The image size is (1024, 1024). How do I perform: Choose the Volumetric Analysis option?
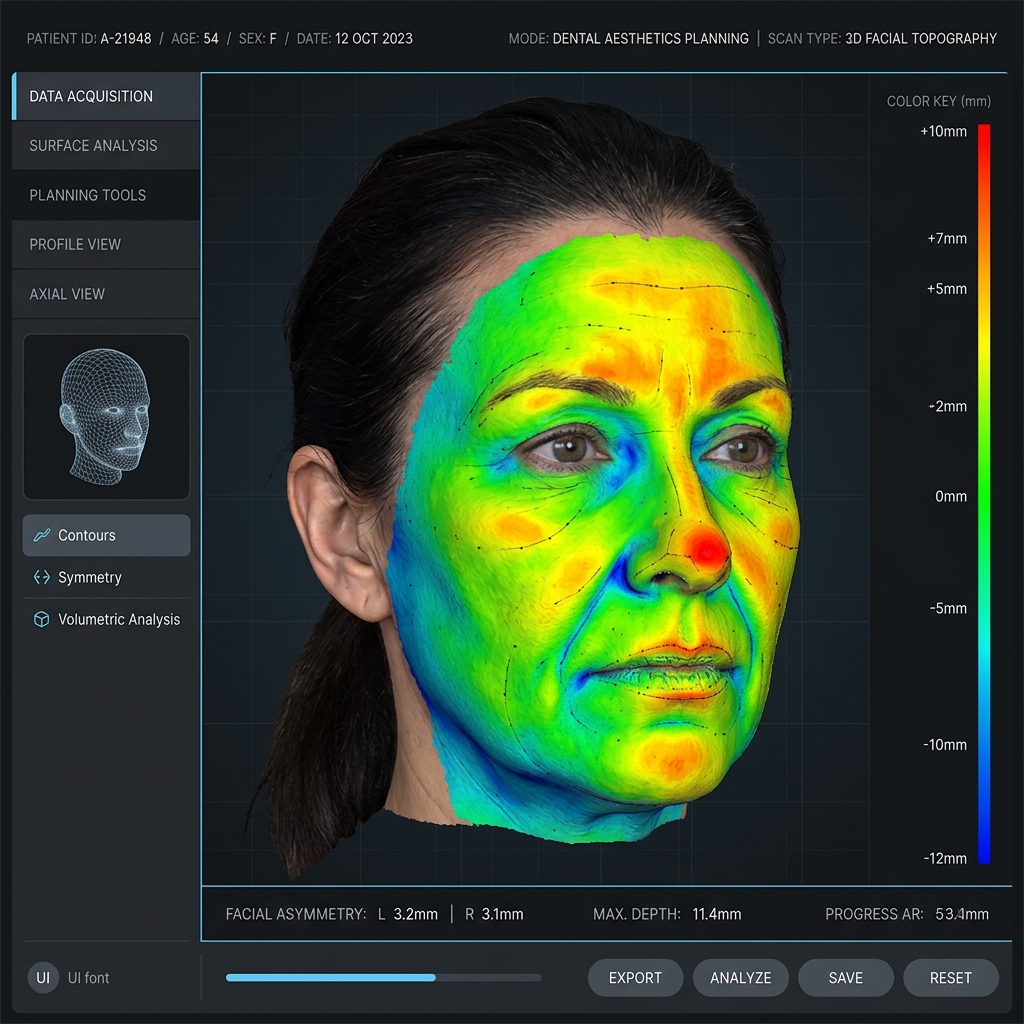(x=106, y=619)
